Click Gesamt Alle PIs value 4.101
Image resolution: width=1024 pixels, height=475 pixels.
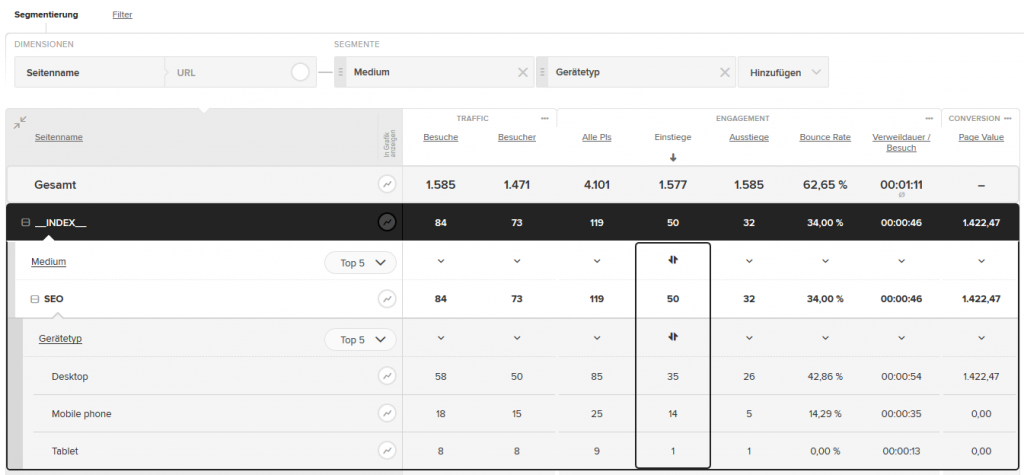pos(597,185)
